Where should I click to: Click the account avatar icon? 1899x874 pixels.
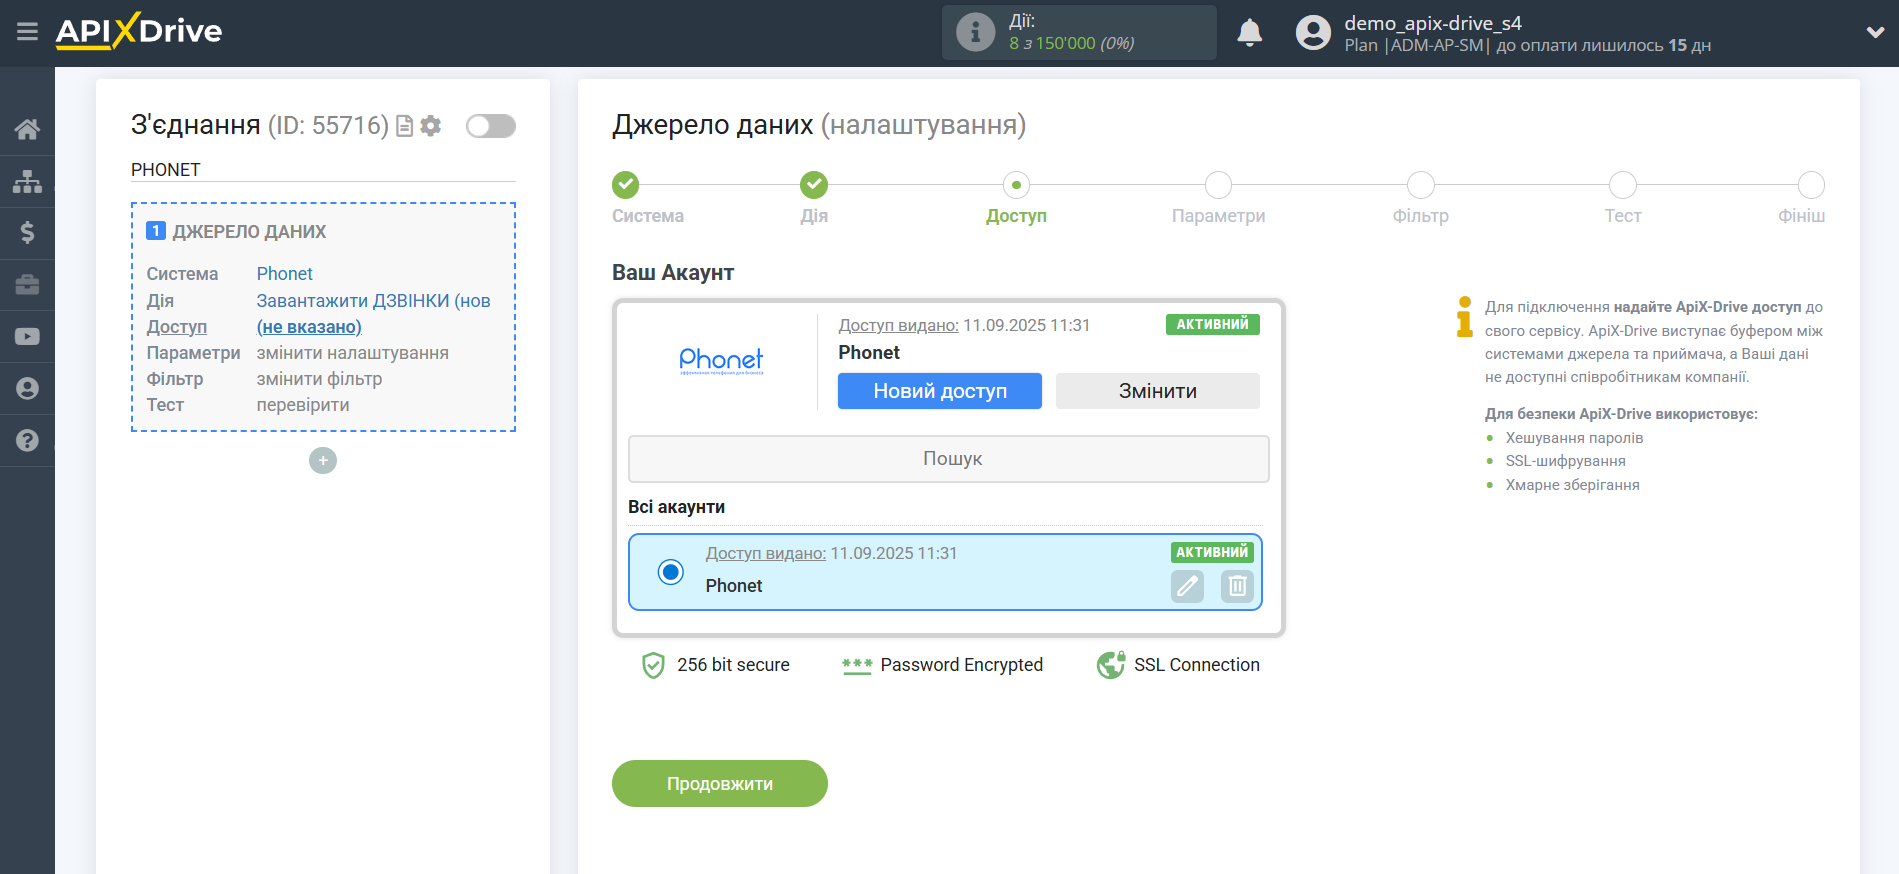click(1313, 33)
